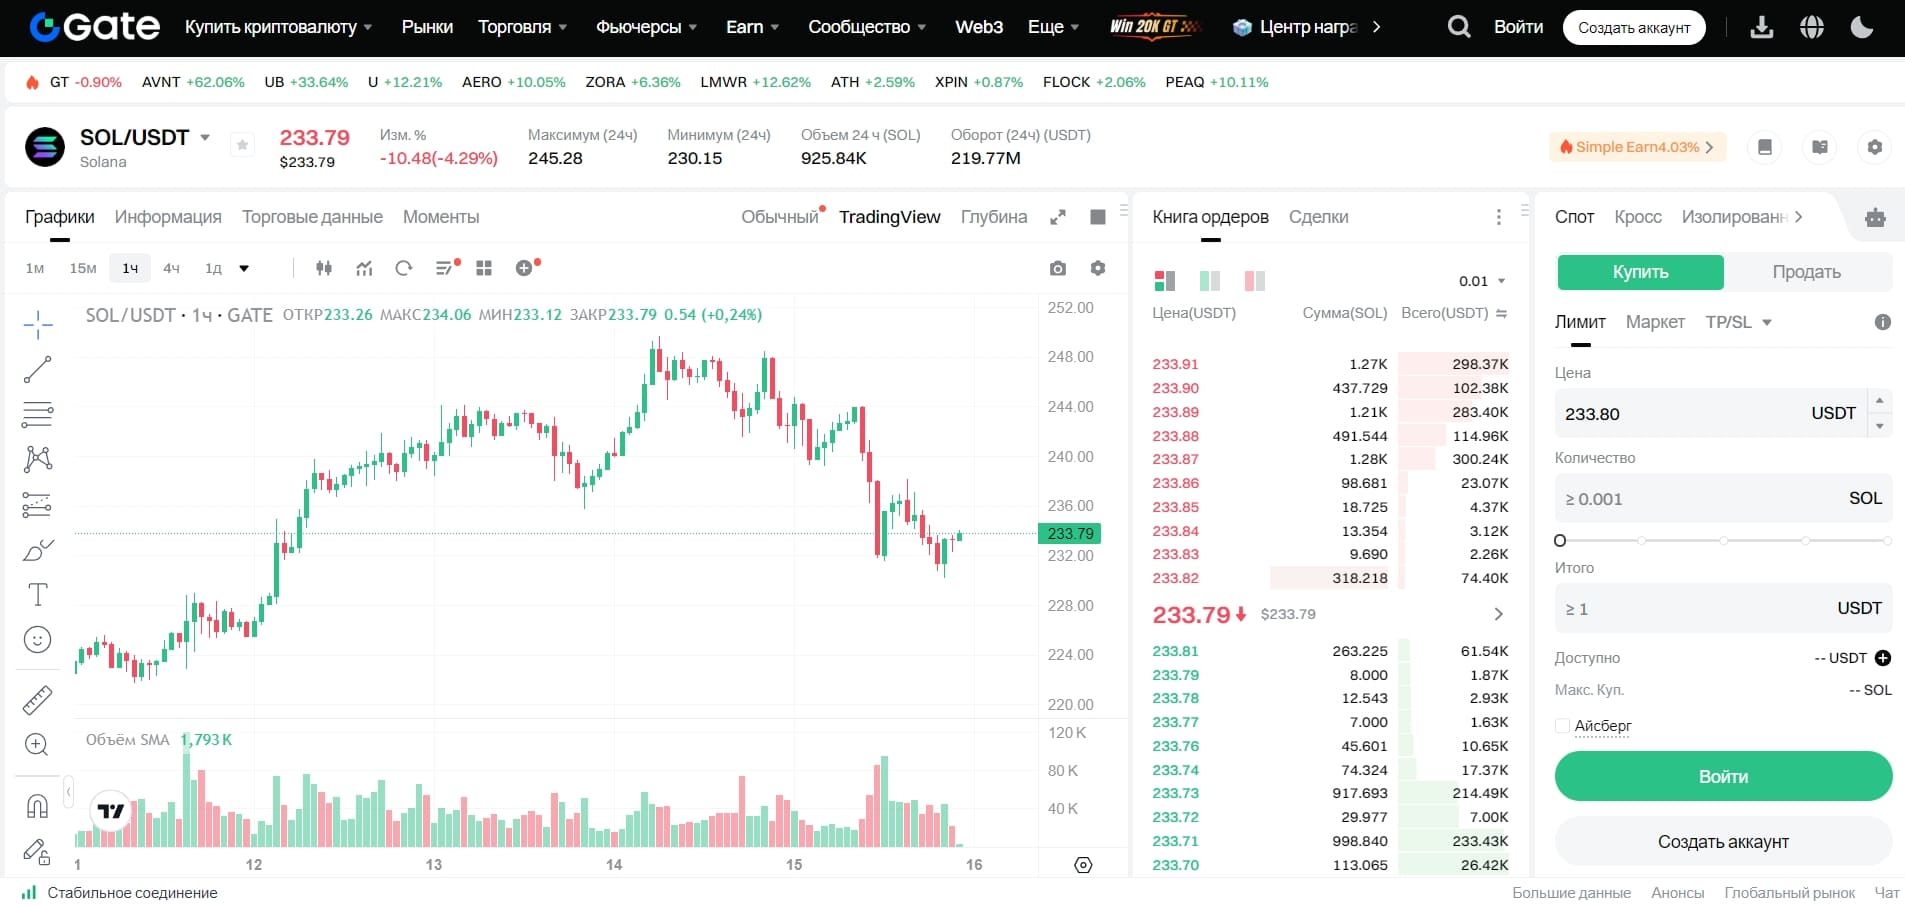Show order book bids only view
This screenshot has height=905, width=1905.
click(x=1210, y=281)
